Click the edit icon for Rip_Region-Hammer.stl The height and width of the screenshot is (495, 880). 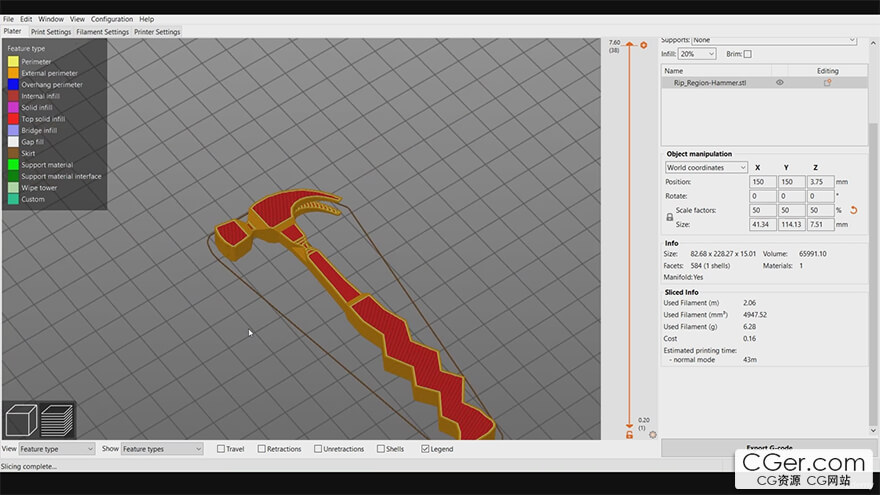click(827, 83)
